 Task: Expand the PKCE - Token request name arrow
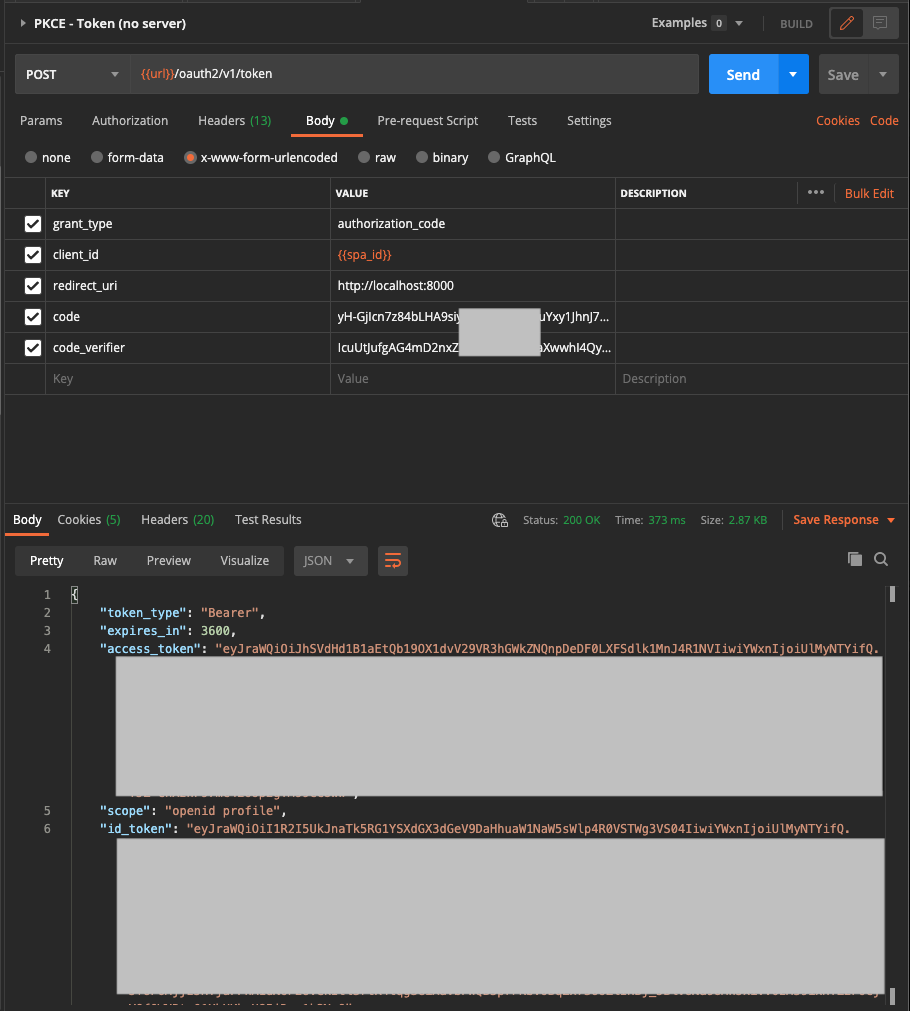pyautogui.click(x=23, y=23)
